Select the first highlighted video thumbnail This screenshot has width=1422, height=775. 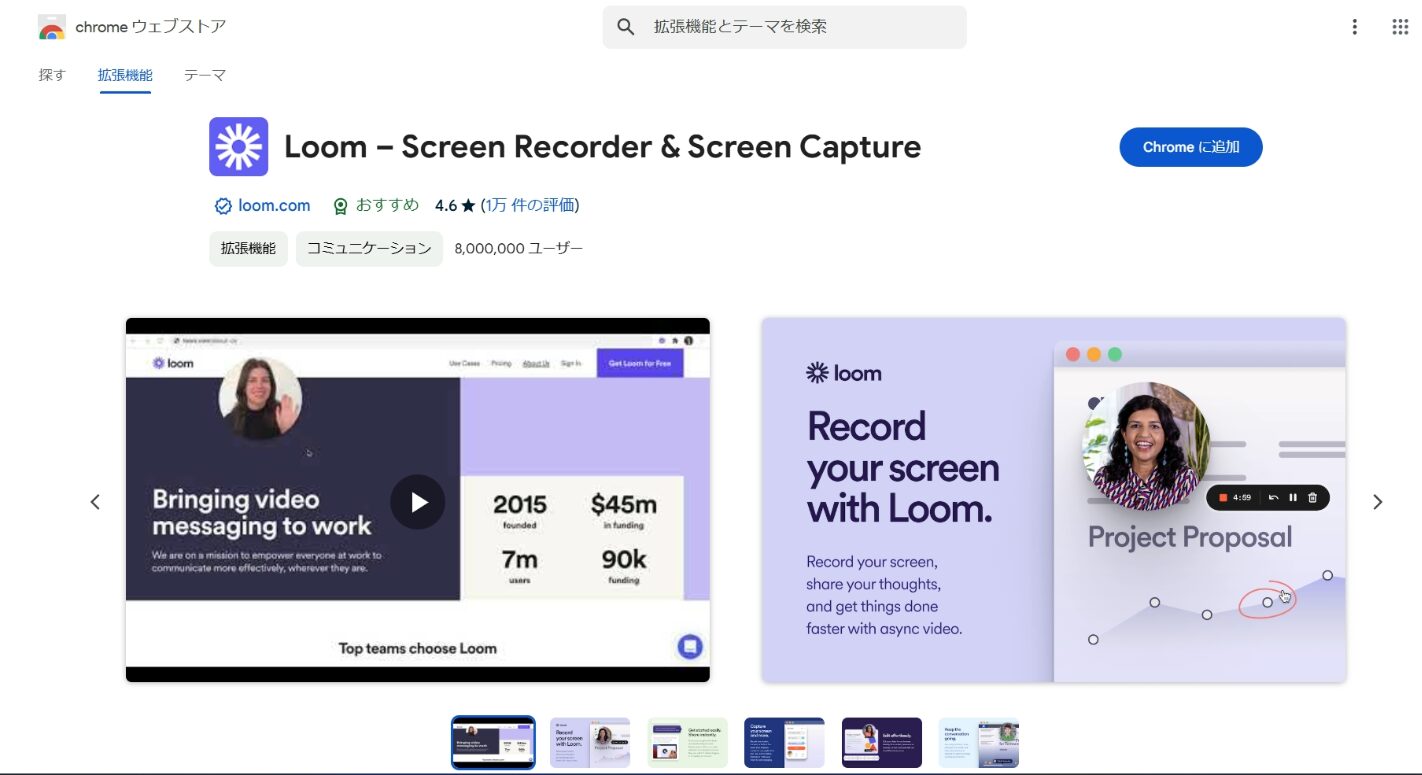(x=493, y=743)
